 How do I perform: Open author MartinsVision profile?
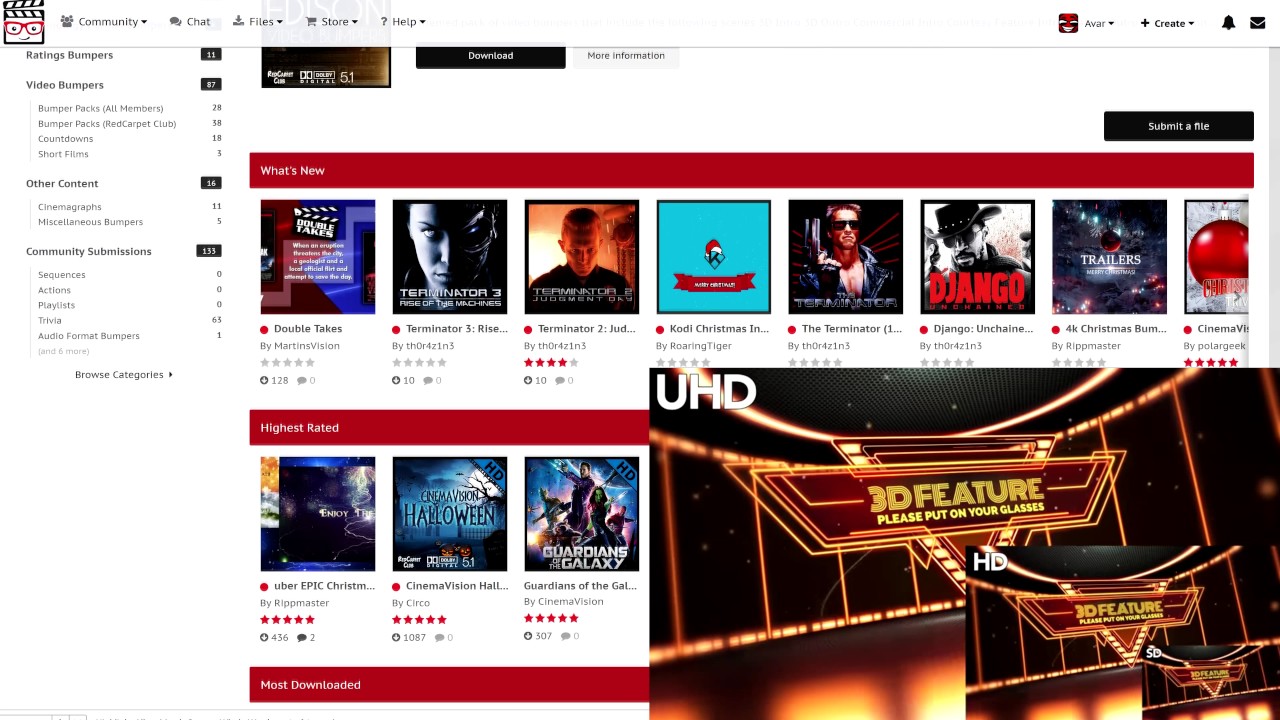coord(307,346)
